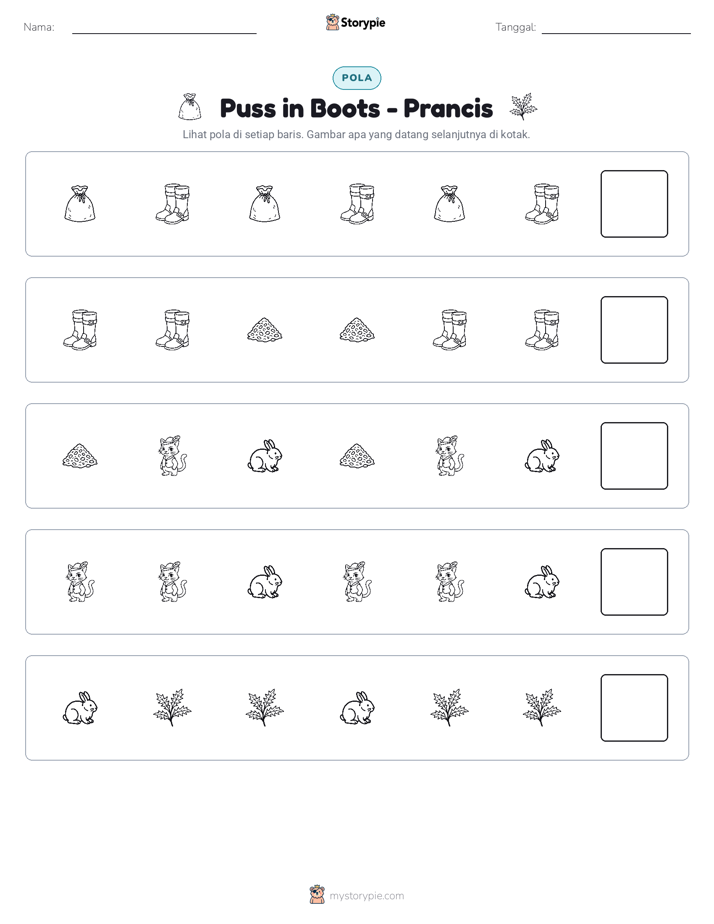The width and height of the screenshot is (714, 924).
Task: Click the sack icon beside the title
Action: click(x=190, y=107)
